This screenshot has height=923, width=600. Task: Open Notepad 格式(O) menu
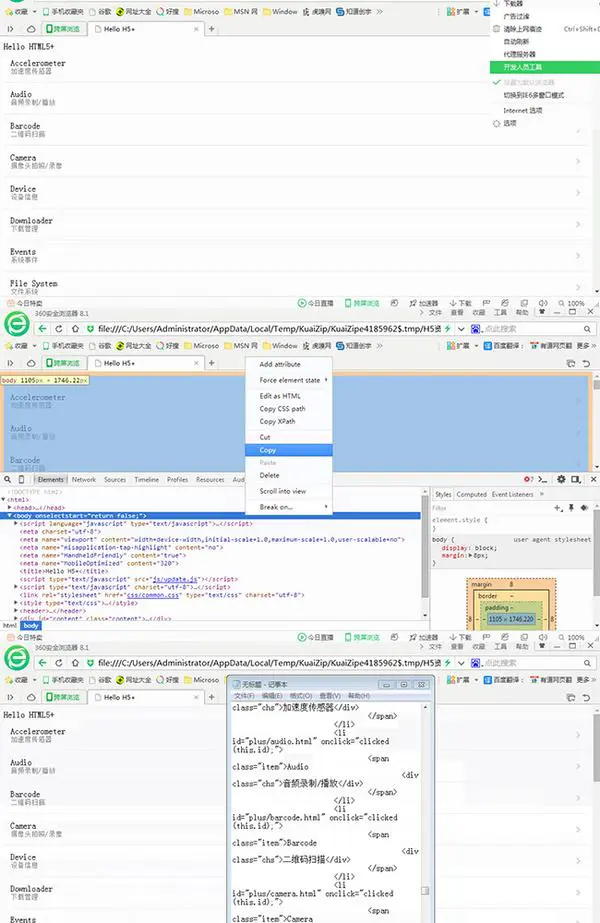click(x=301, y=696)
